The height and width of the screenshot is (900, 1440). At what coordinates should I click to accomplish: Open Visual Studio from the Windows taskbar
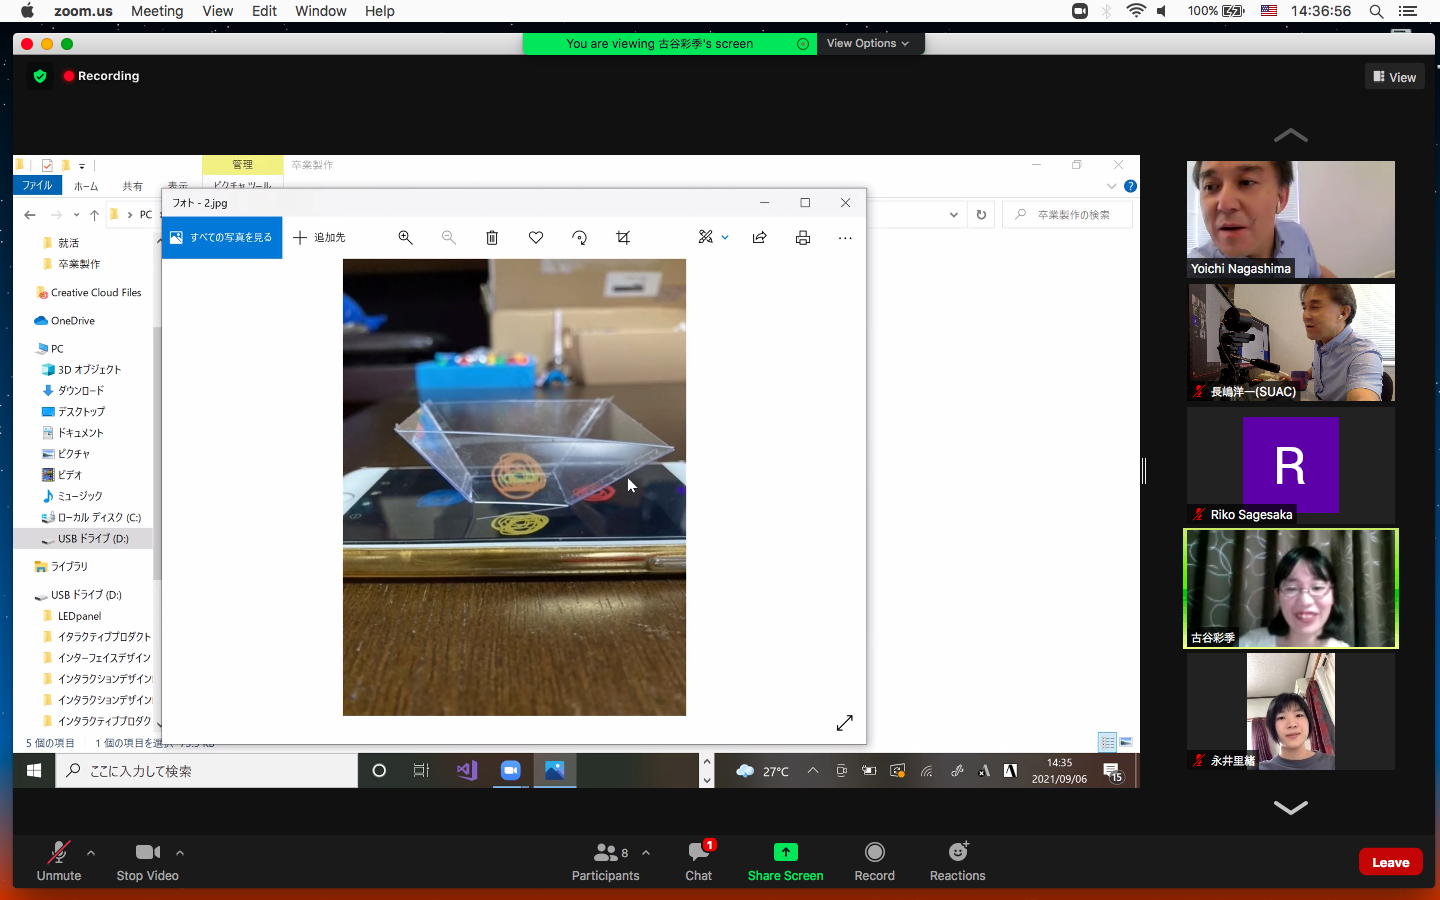pos(466,771)
